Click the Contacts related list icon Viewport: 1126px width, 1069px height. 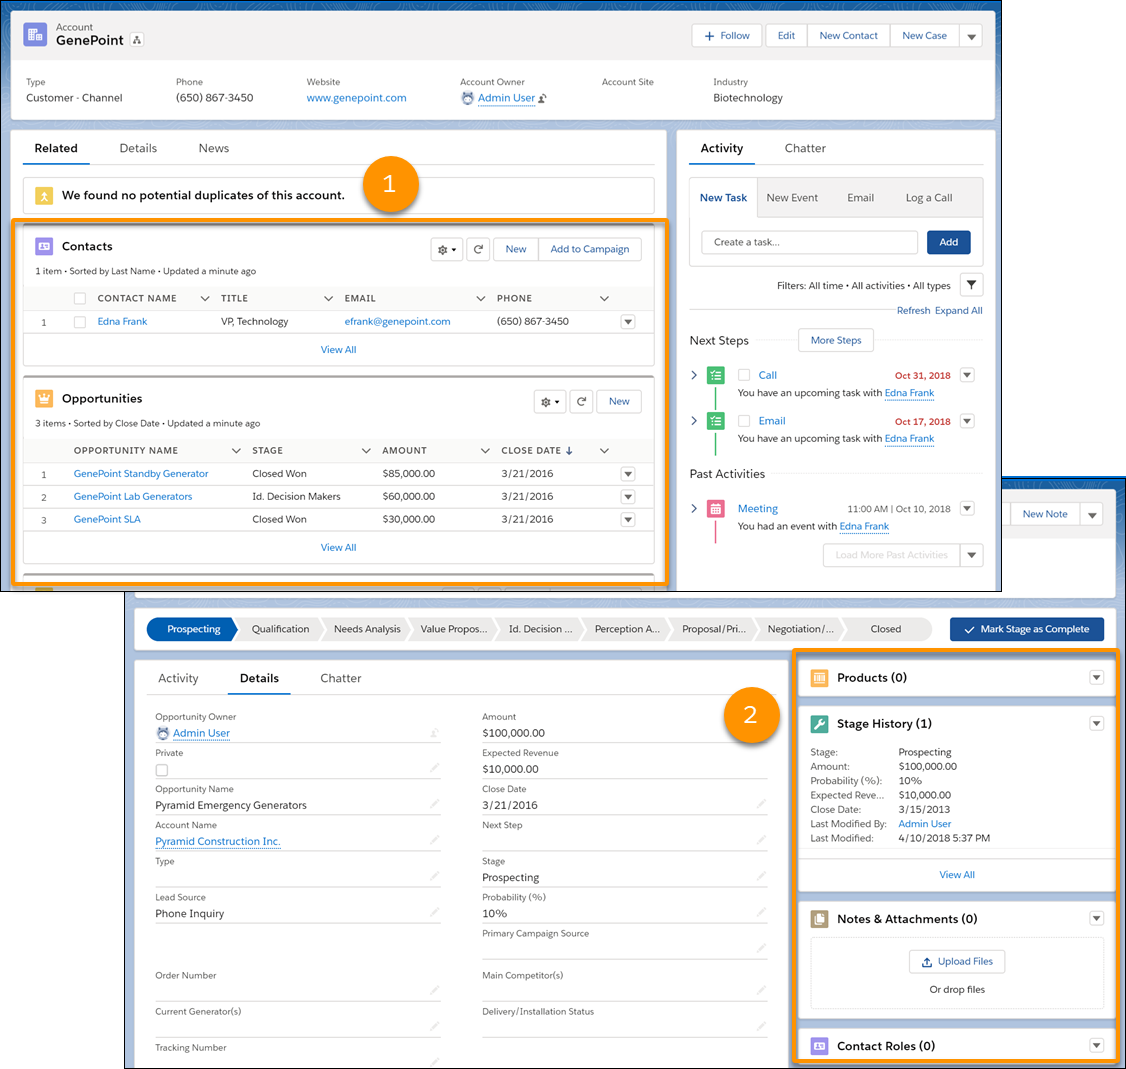click(42, 245)
